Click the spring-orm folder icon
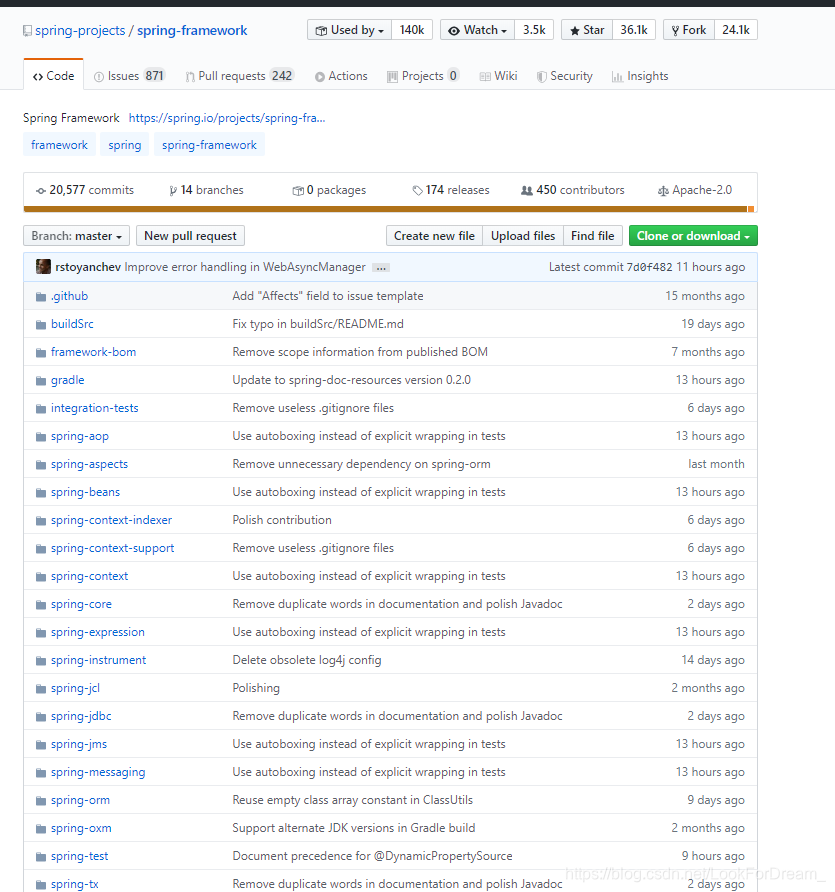 pyautogui.click(x=40, y=800)
